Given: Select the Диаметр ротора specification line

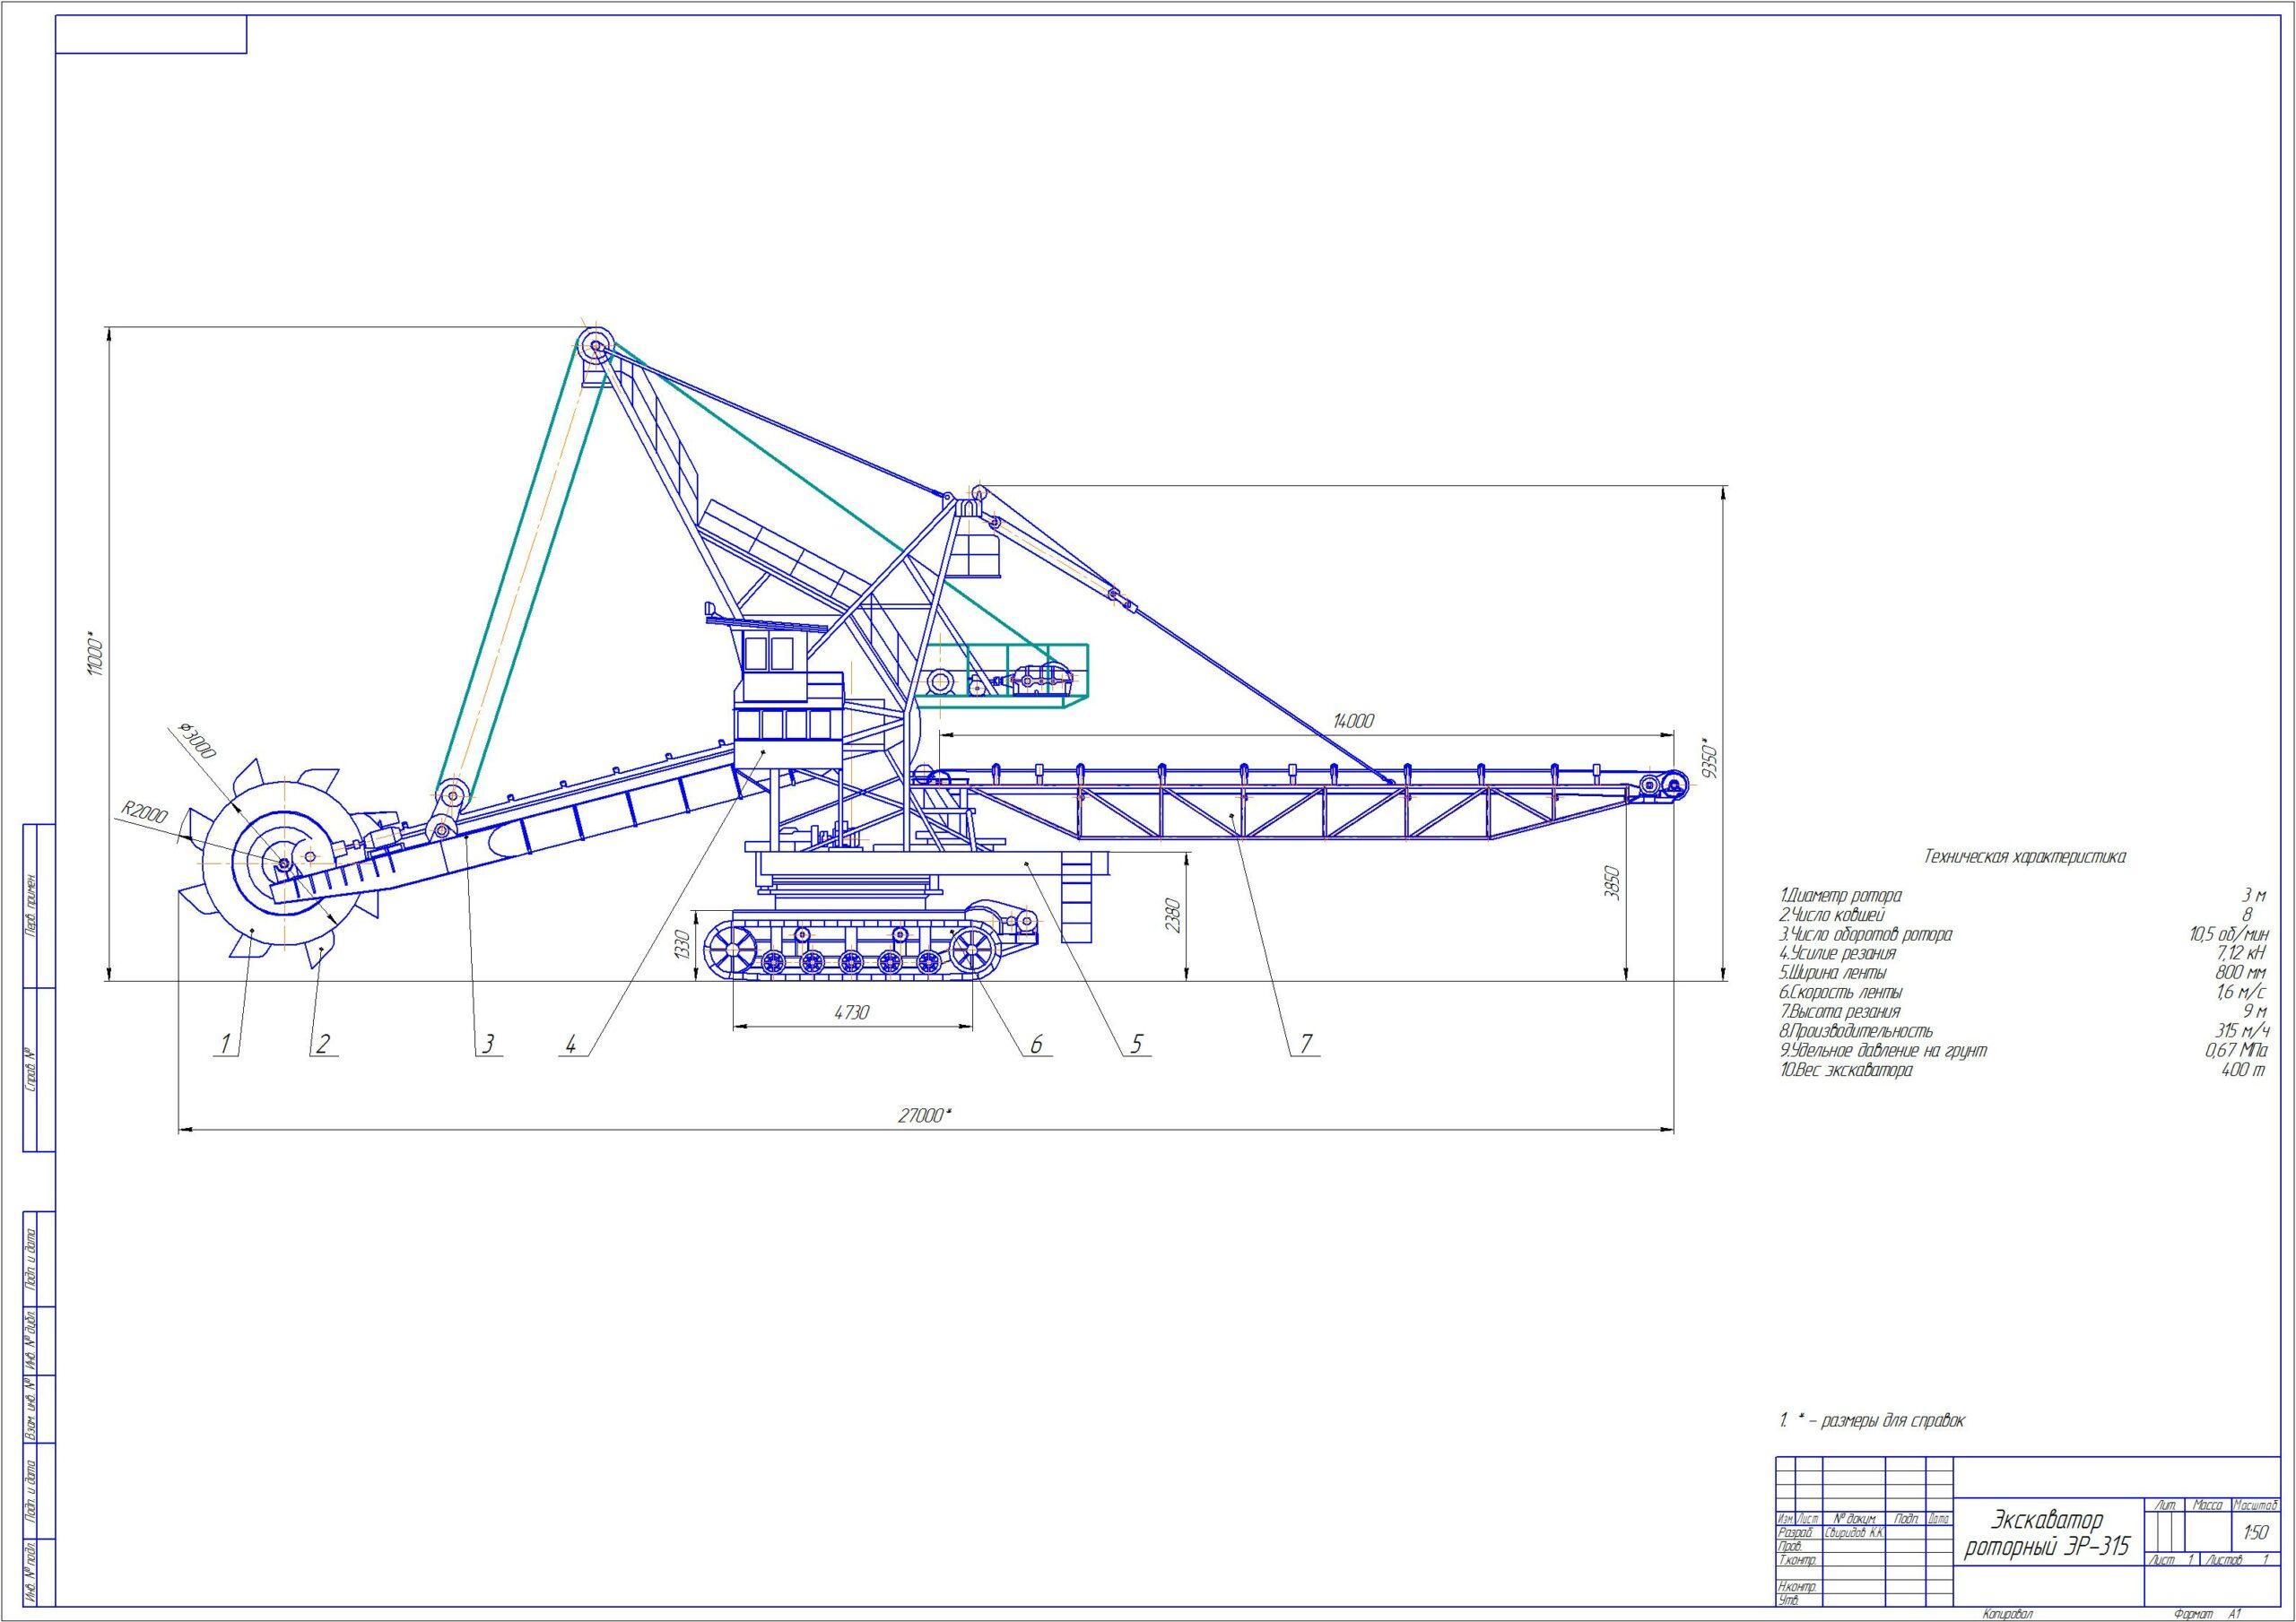Looking at the screenshot, I should point(1840,895).
